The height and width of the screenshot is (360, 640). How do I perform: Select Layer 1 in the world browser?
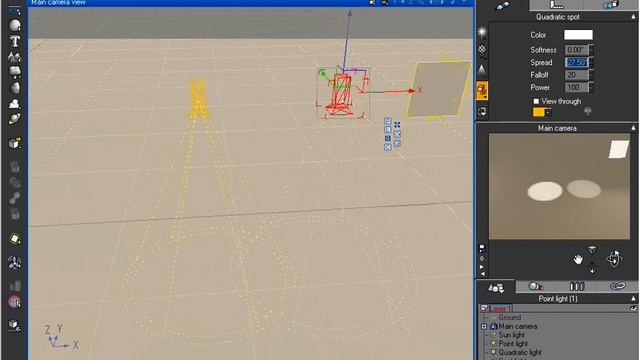coord(500,308)
